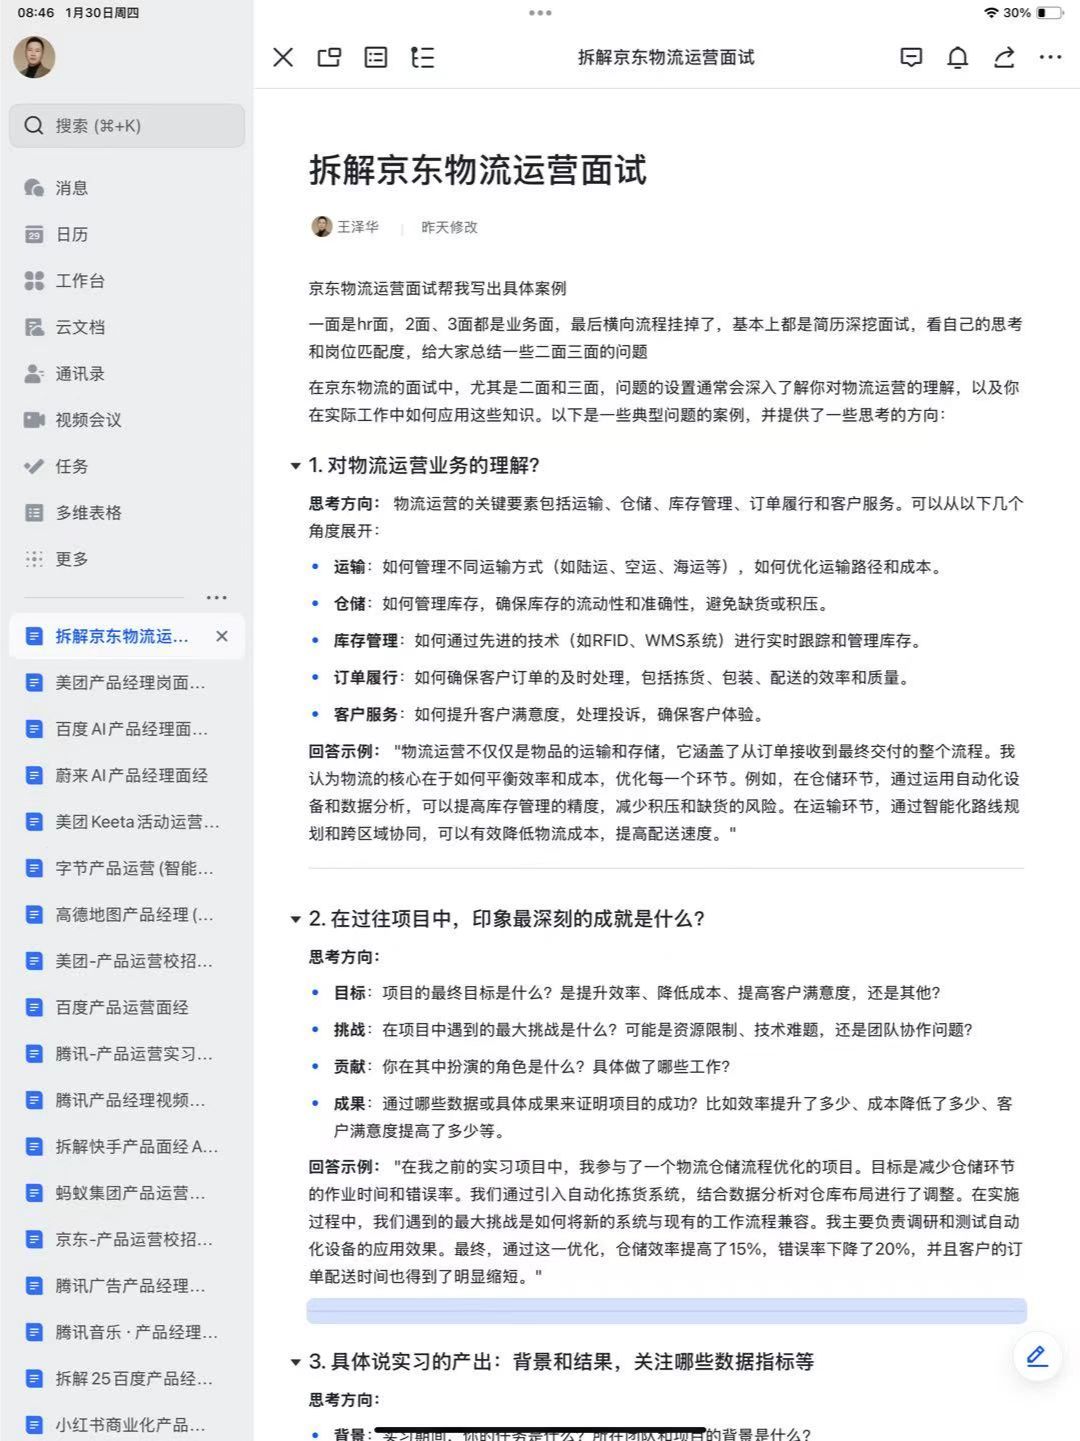
Task: Open sidebar tabs ellipsis menu
Action: click(x=216, y=597)
